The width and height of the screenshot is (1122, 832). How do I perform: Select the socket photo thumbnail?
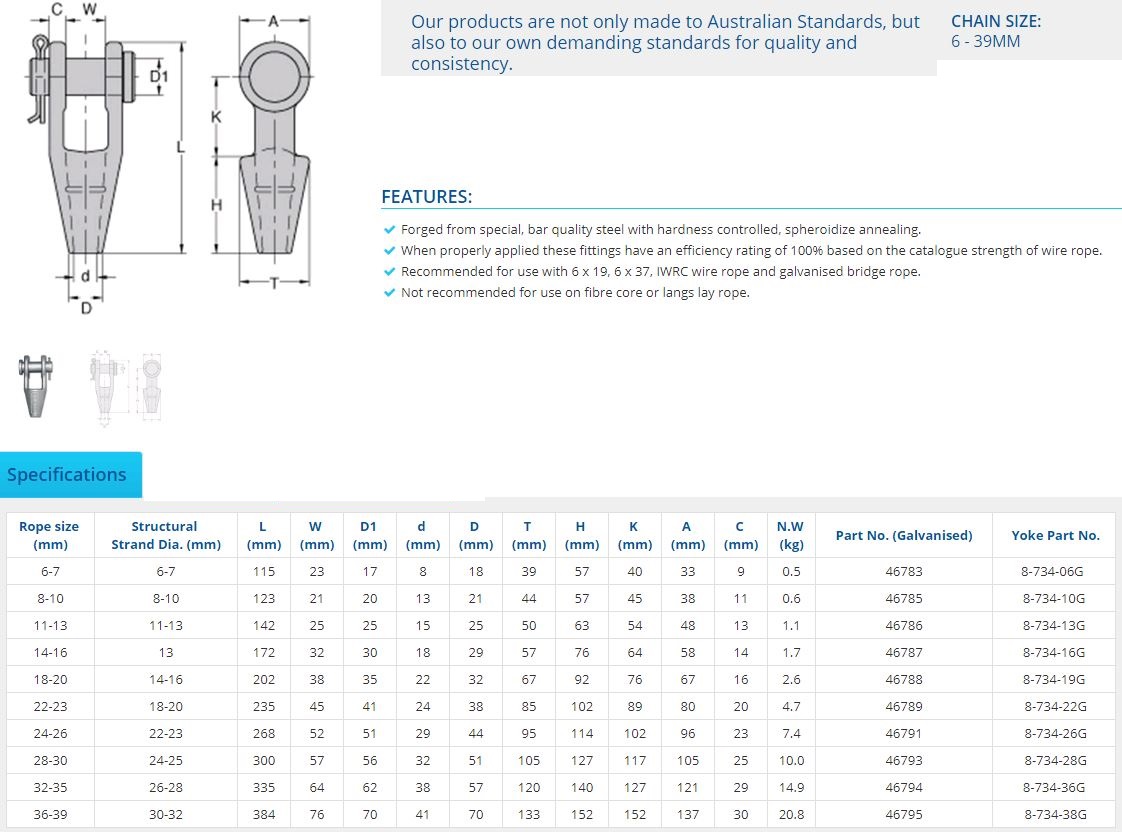click(36, 386)
